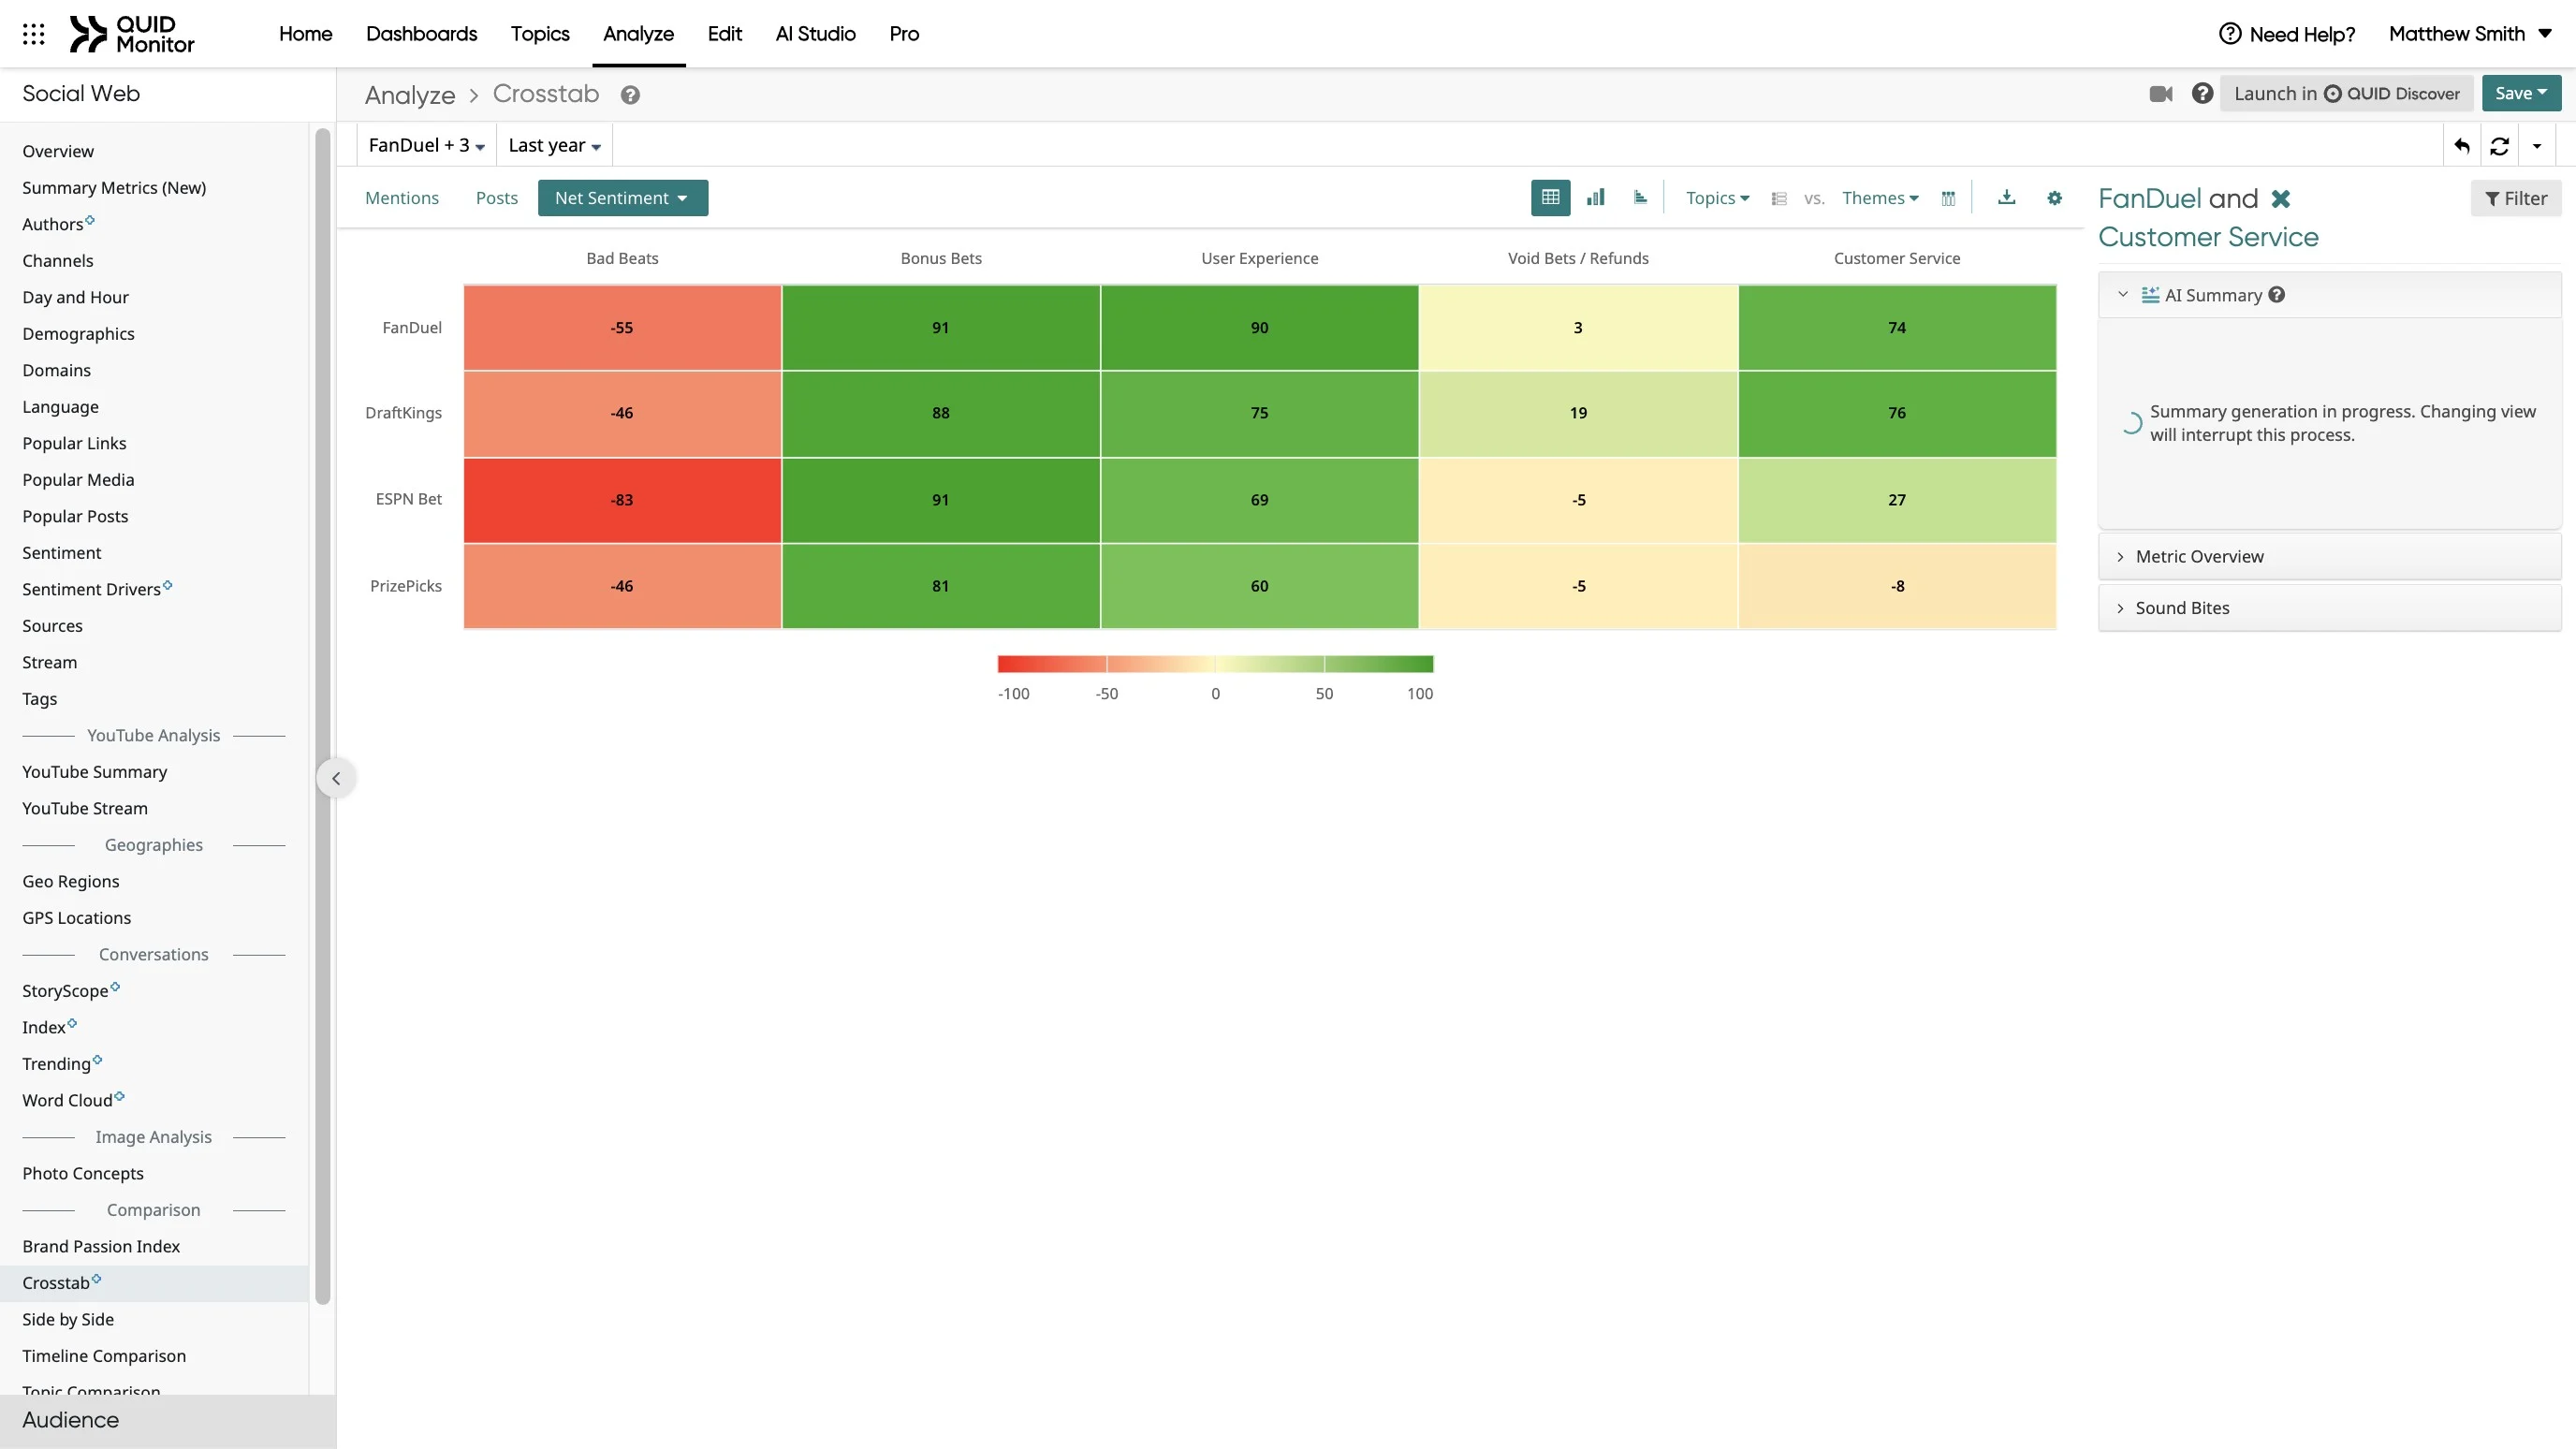Click the undo arrow icon
Screen dimensions: 2576x1449
pyautogui.click(x=2462, y=146)
